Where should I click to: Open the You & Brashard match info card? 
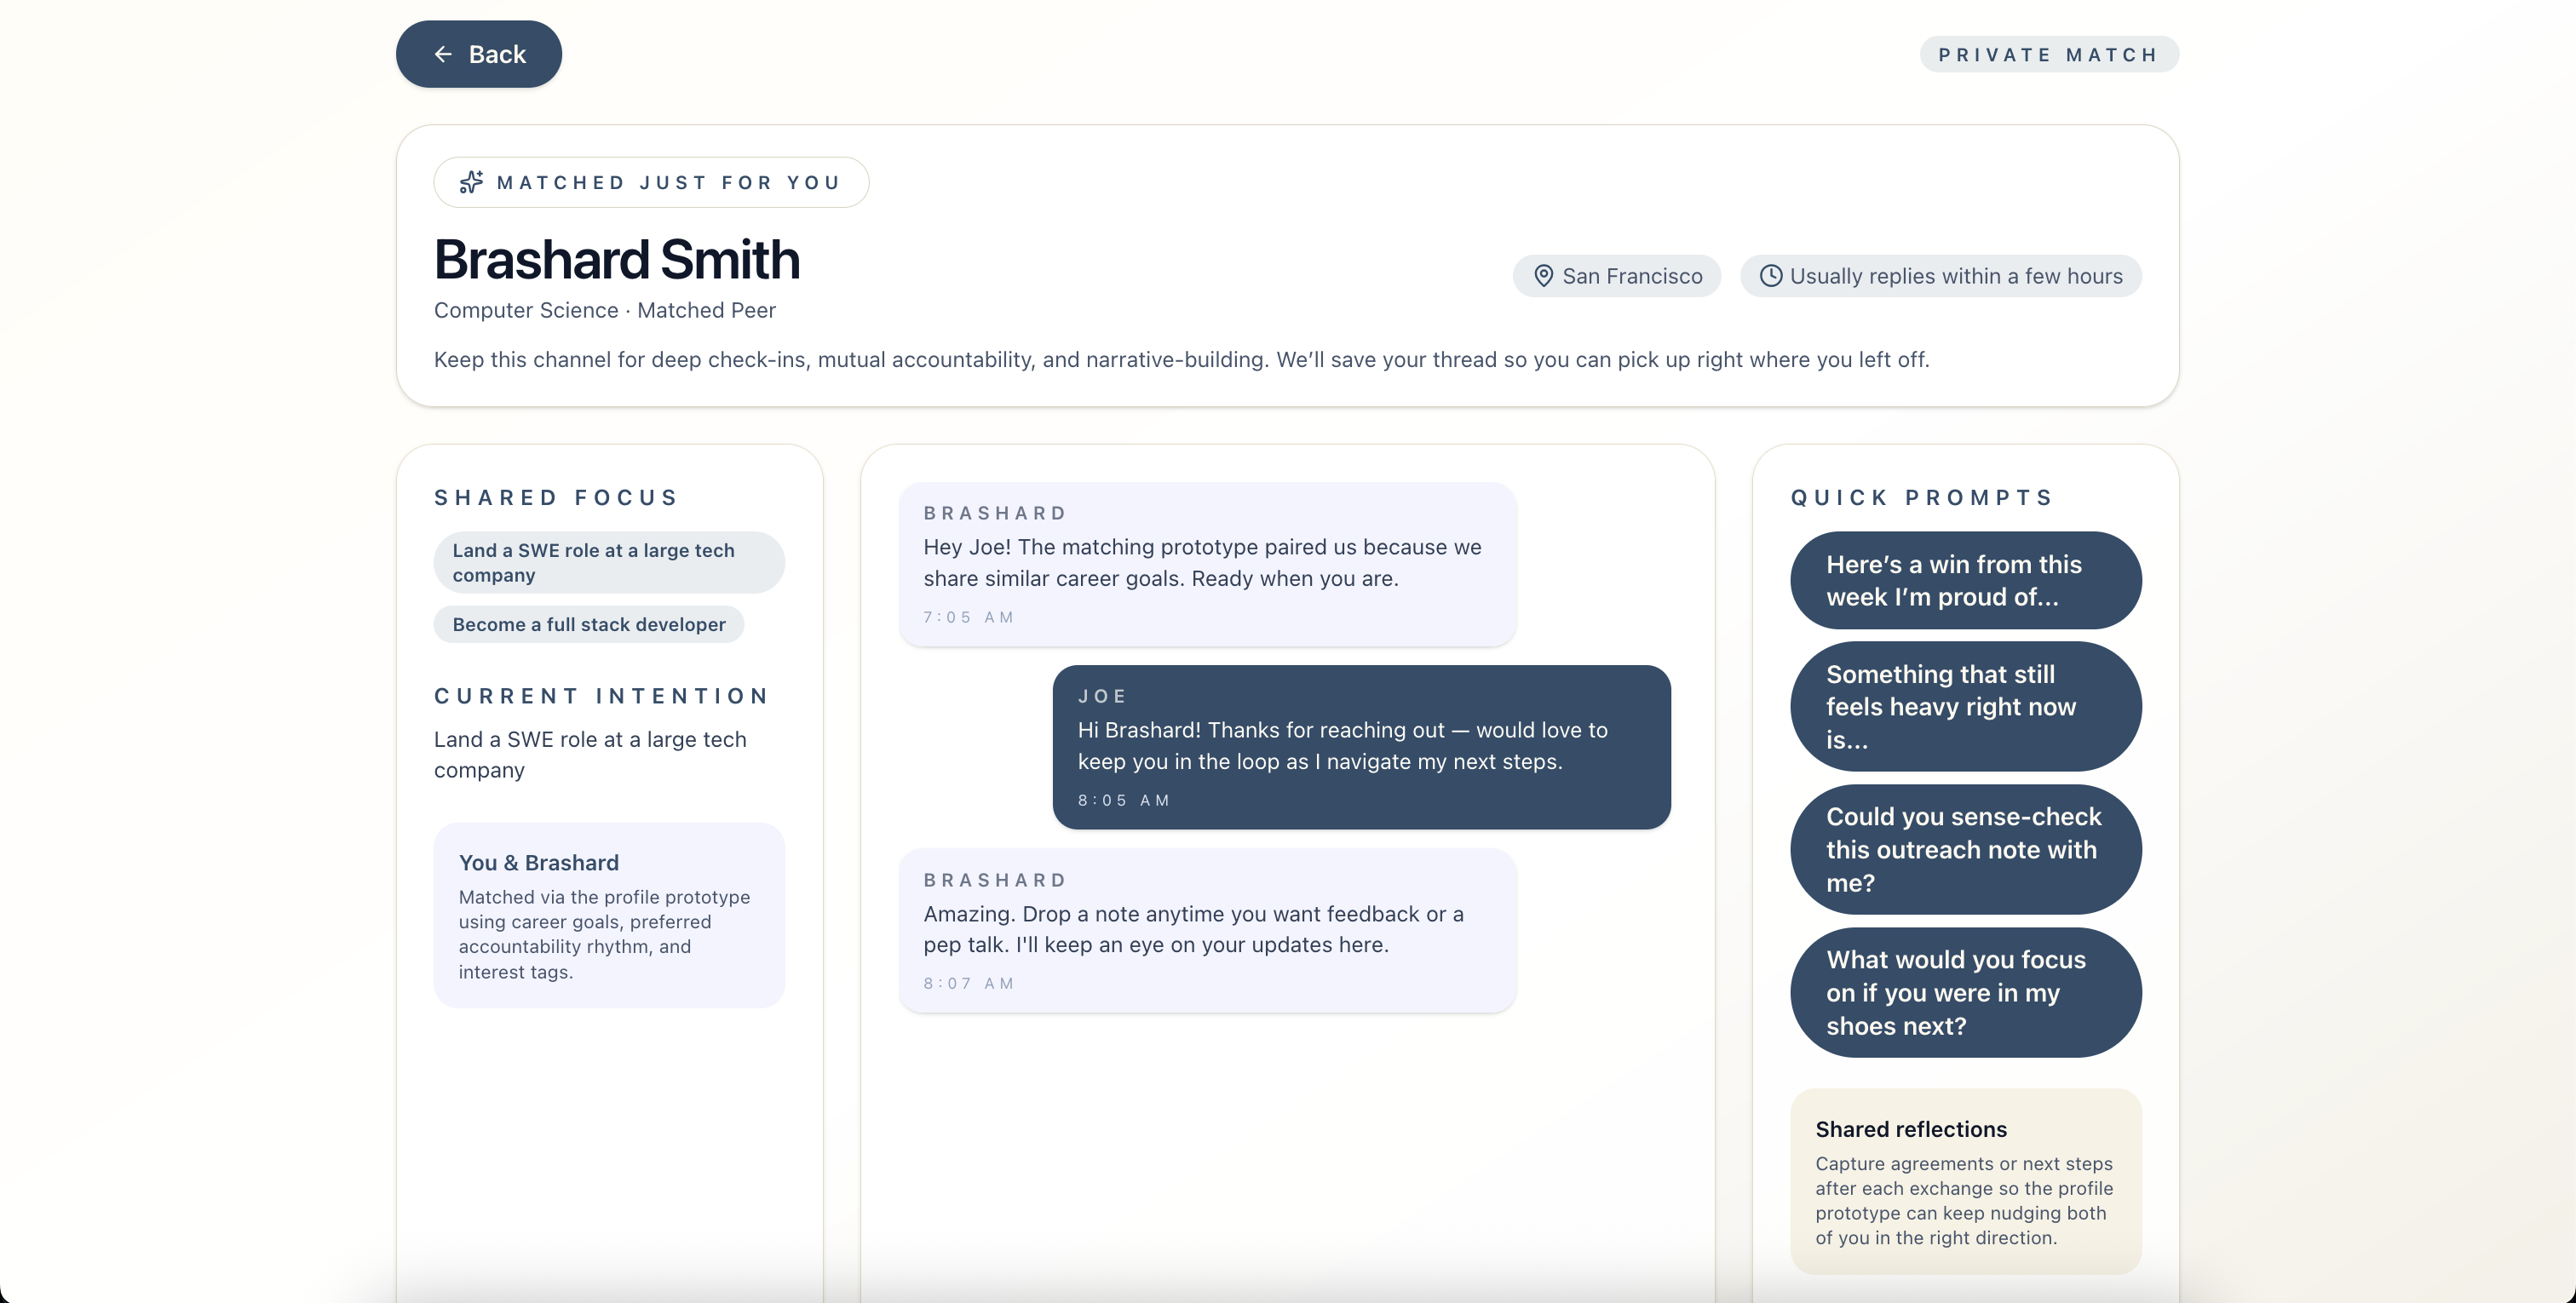click(x=608, y=915)
